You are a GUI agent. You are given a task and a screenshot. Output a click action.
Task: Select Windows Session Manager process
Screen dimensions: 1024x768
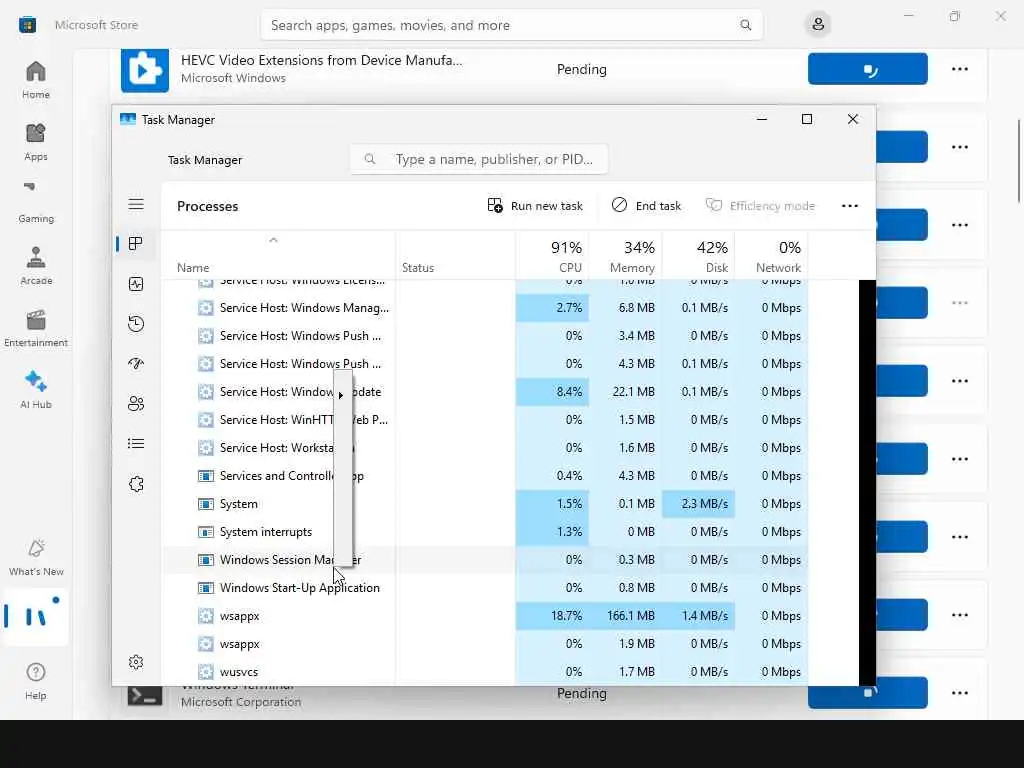[485, 560]
